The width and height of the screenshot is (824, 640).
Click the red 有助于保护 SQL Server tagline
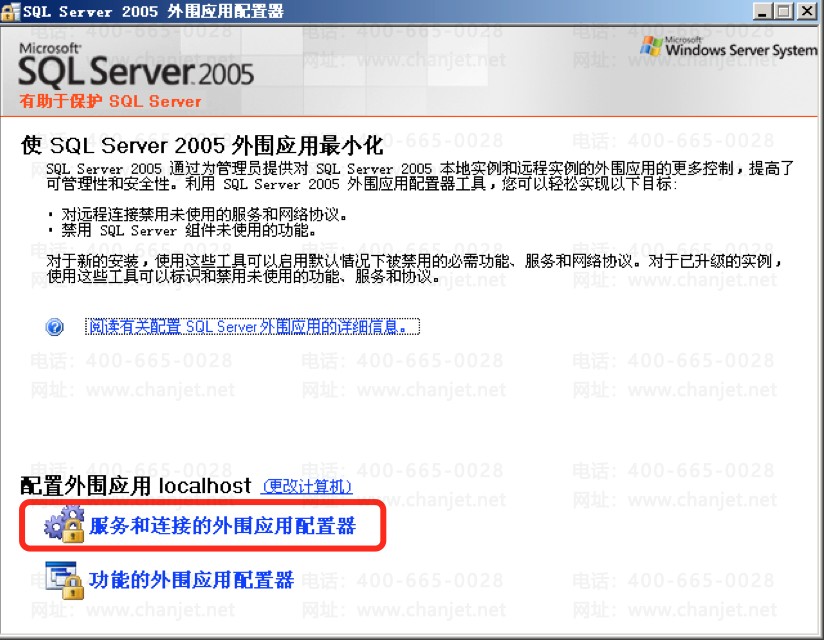(110, 101)
